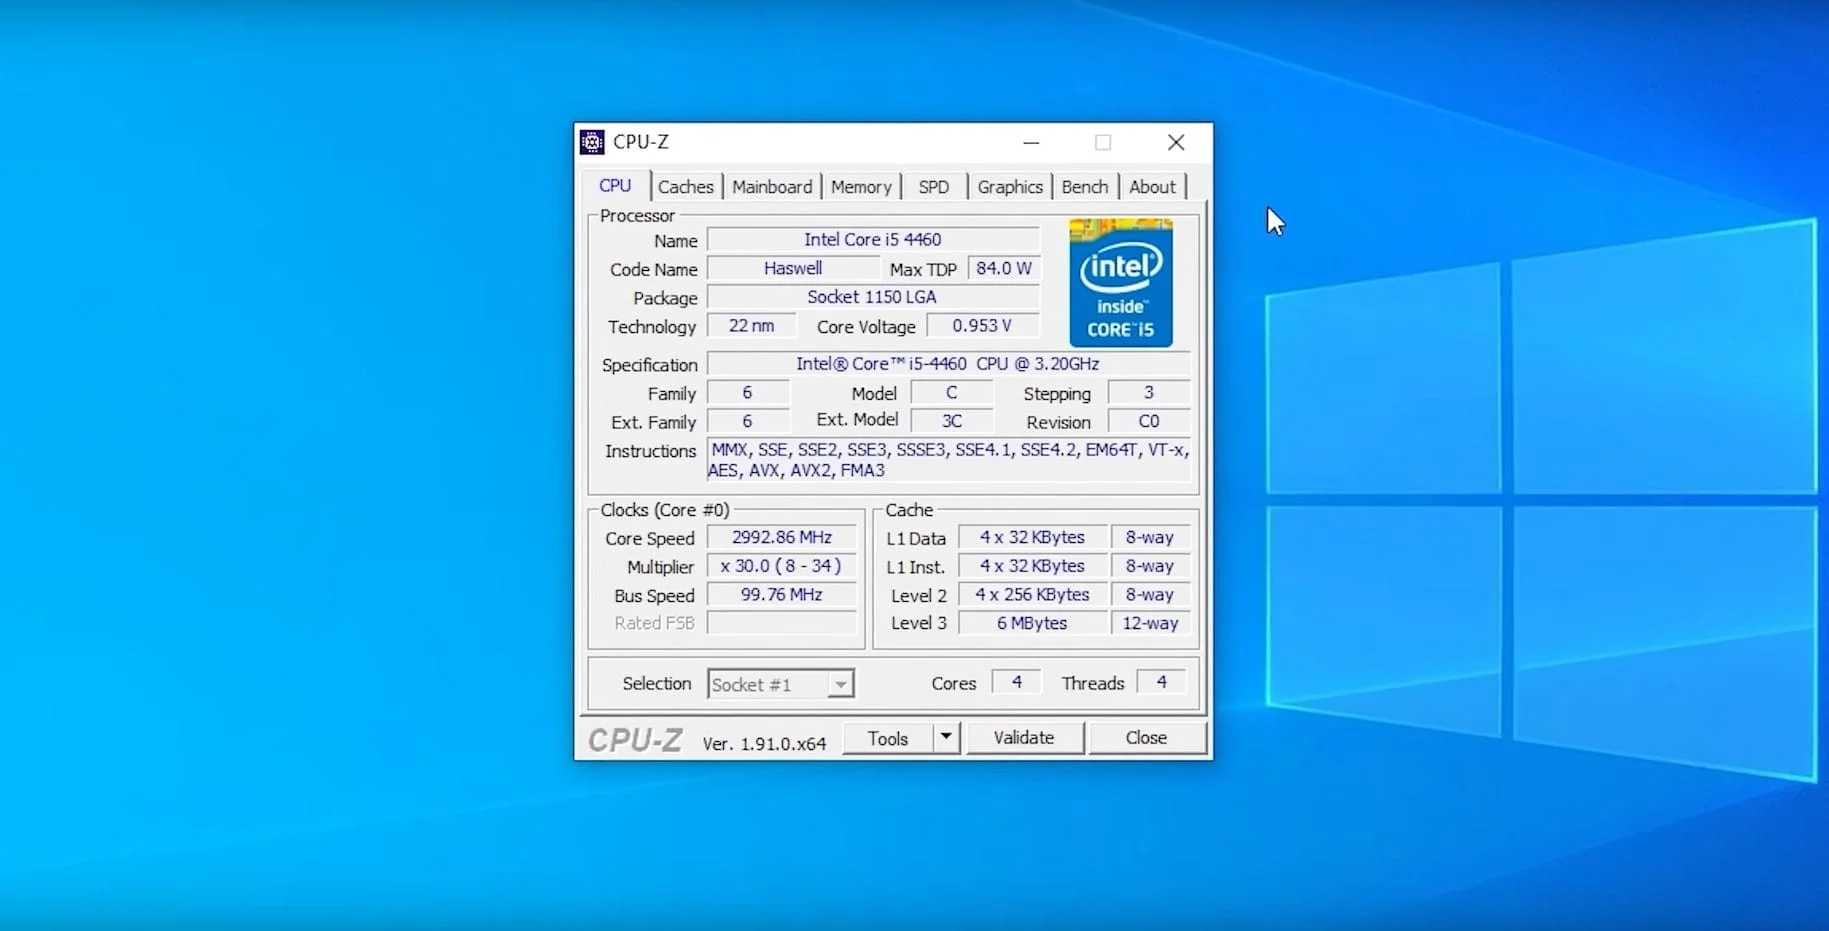Click the Model value C
The width and height of the screenshot is (1829, 931).
(952, 393)
